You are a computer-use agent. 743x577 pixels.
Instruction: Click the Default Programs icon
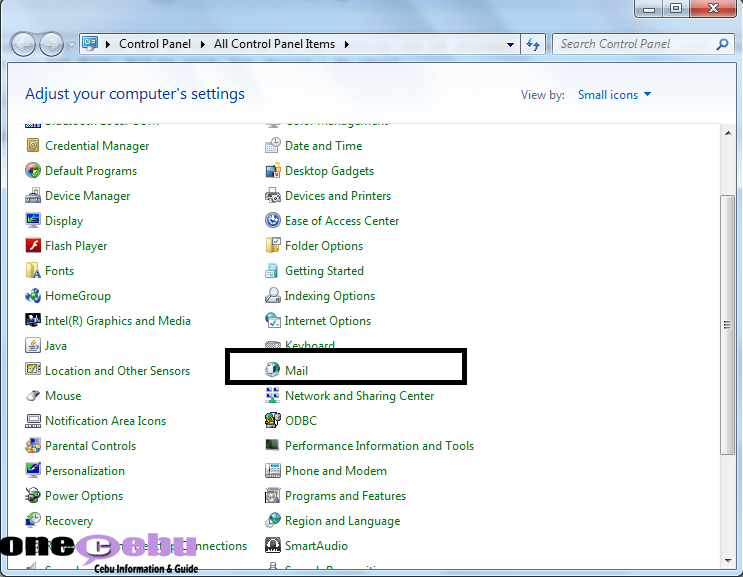tap(33, 171)
